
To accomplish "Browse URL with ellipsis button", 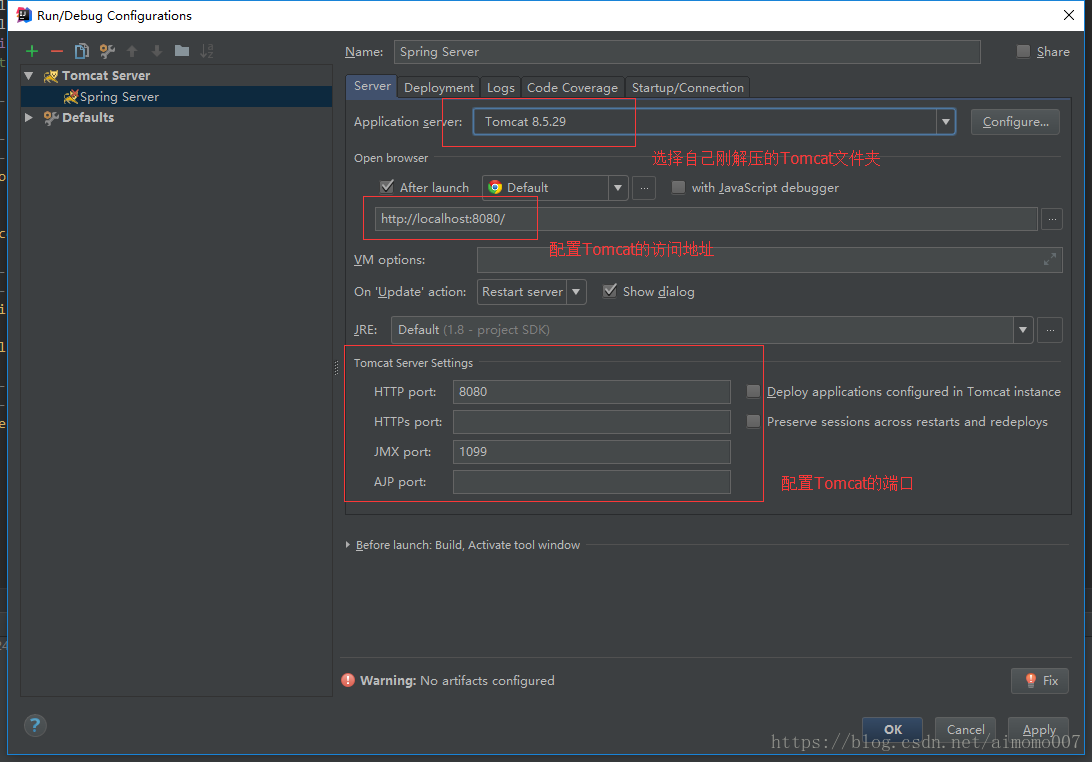I will [1052, 219].
